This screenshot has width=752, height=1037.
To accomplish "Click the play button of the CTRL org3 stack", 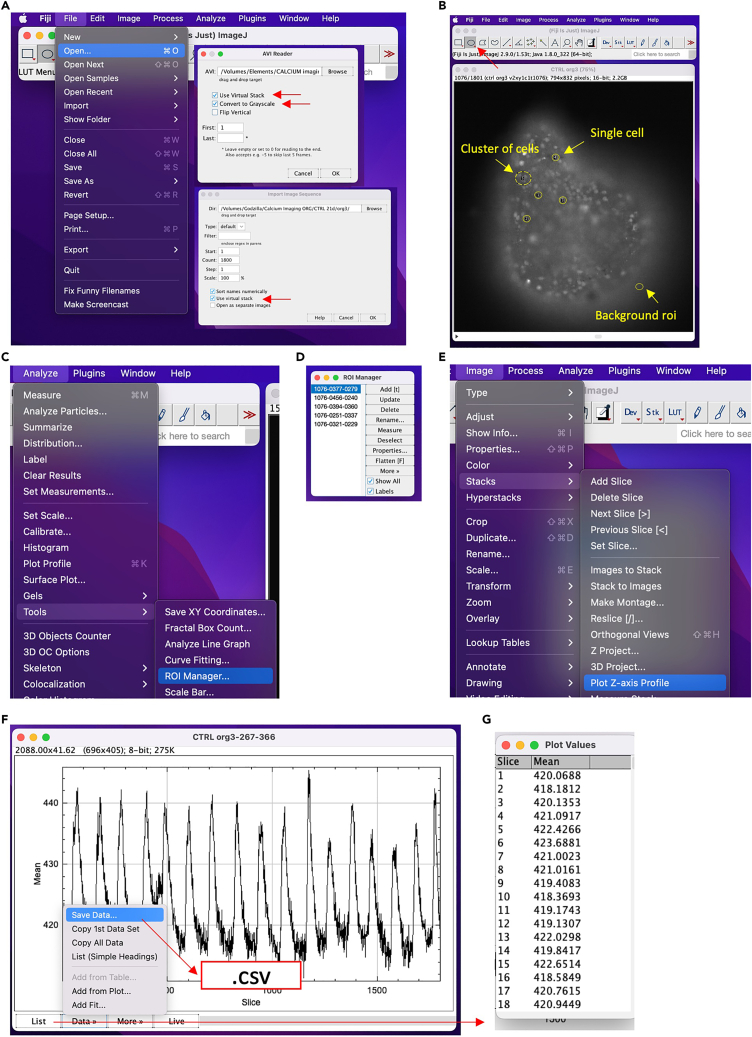I will click(x=456, y=337).
